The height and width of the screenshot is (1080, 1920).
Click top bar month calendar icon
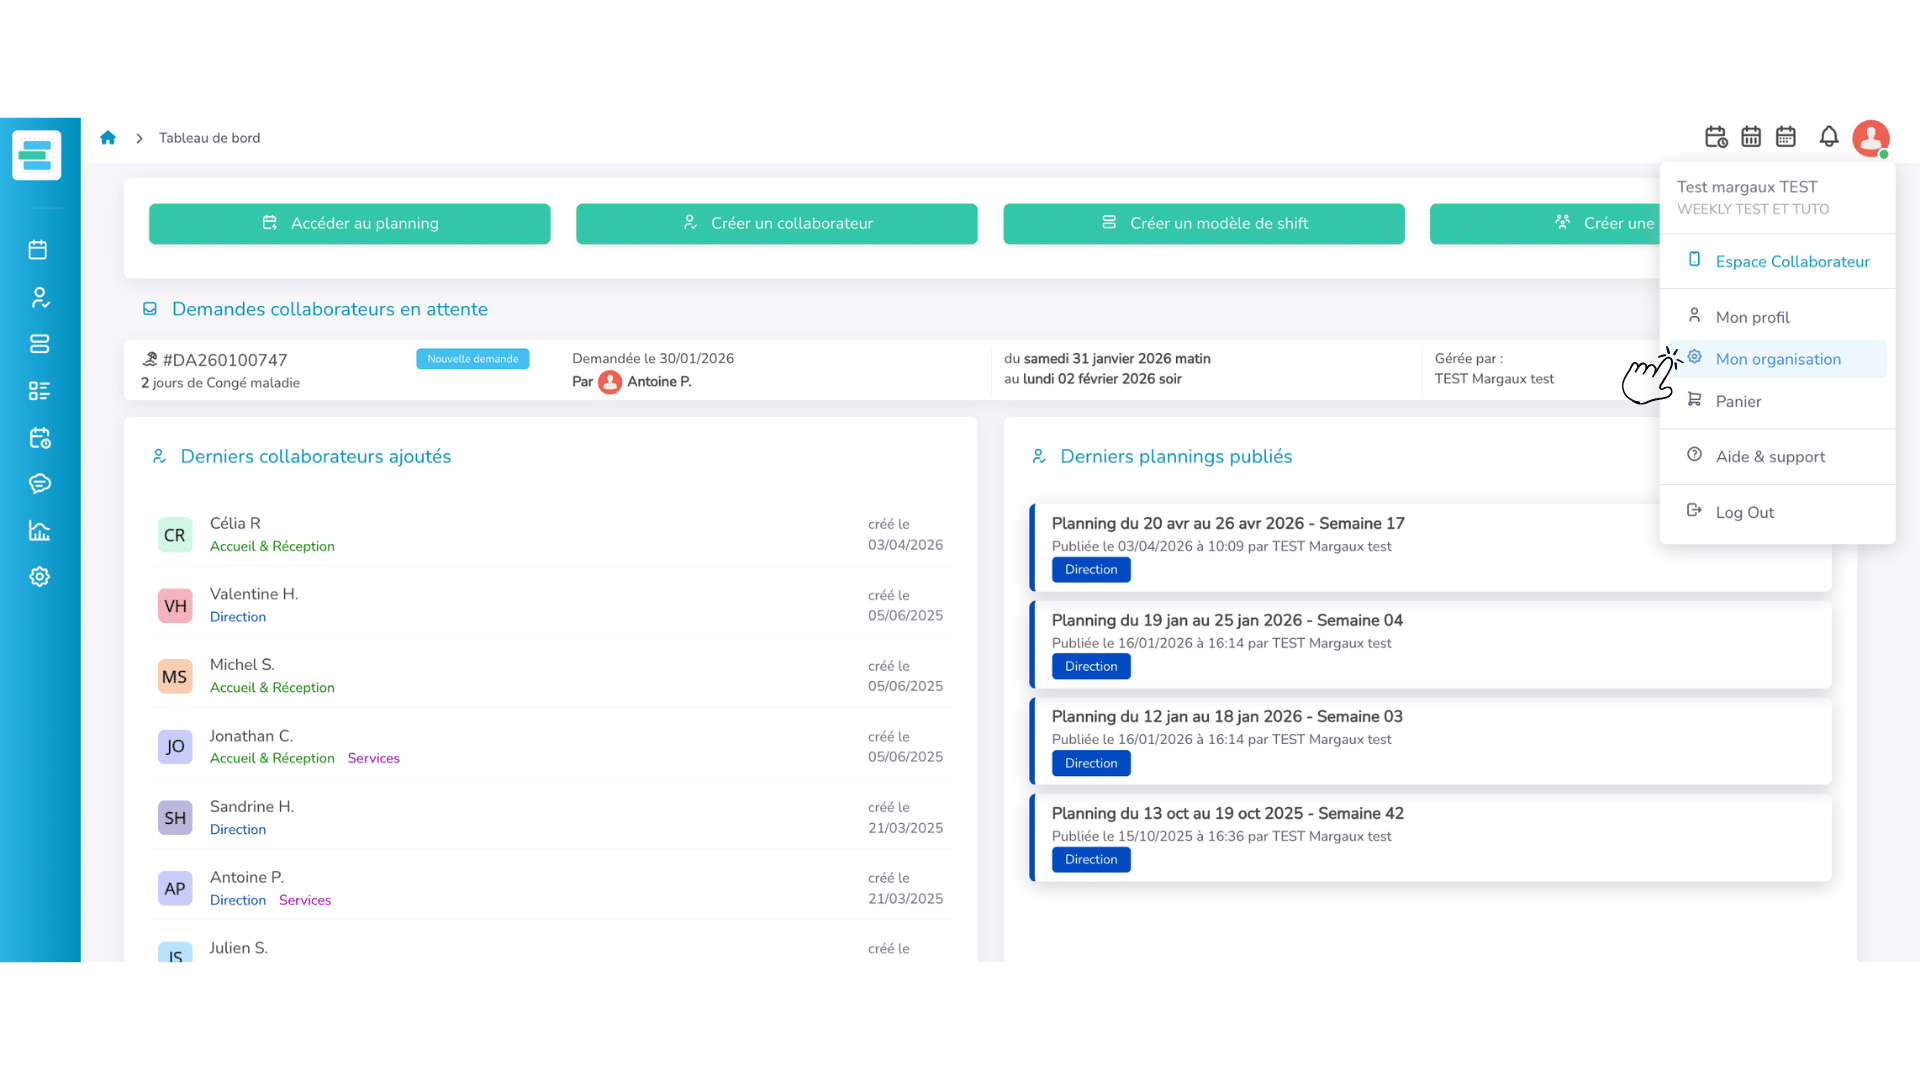(x=1786, y=137)
